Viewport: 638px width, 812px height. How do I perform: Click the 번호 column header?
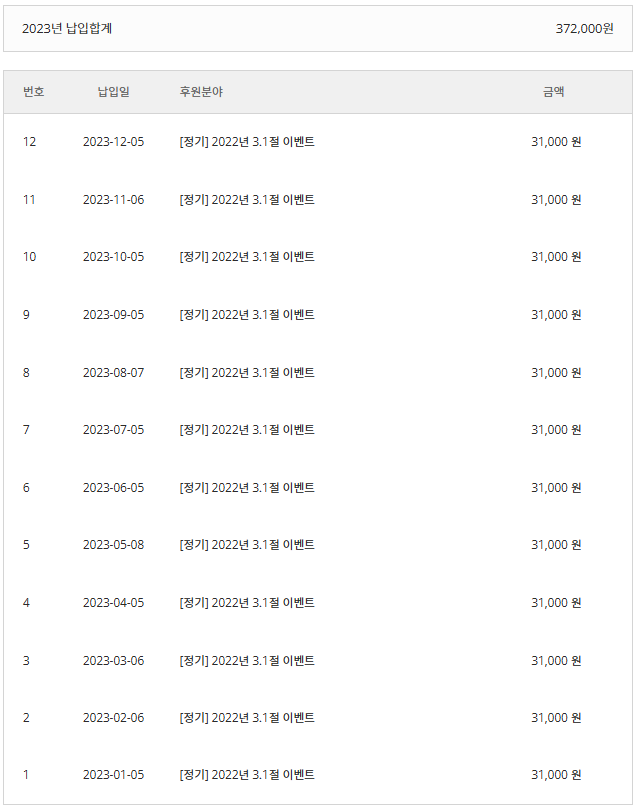click(x=34, y=92)
